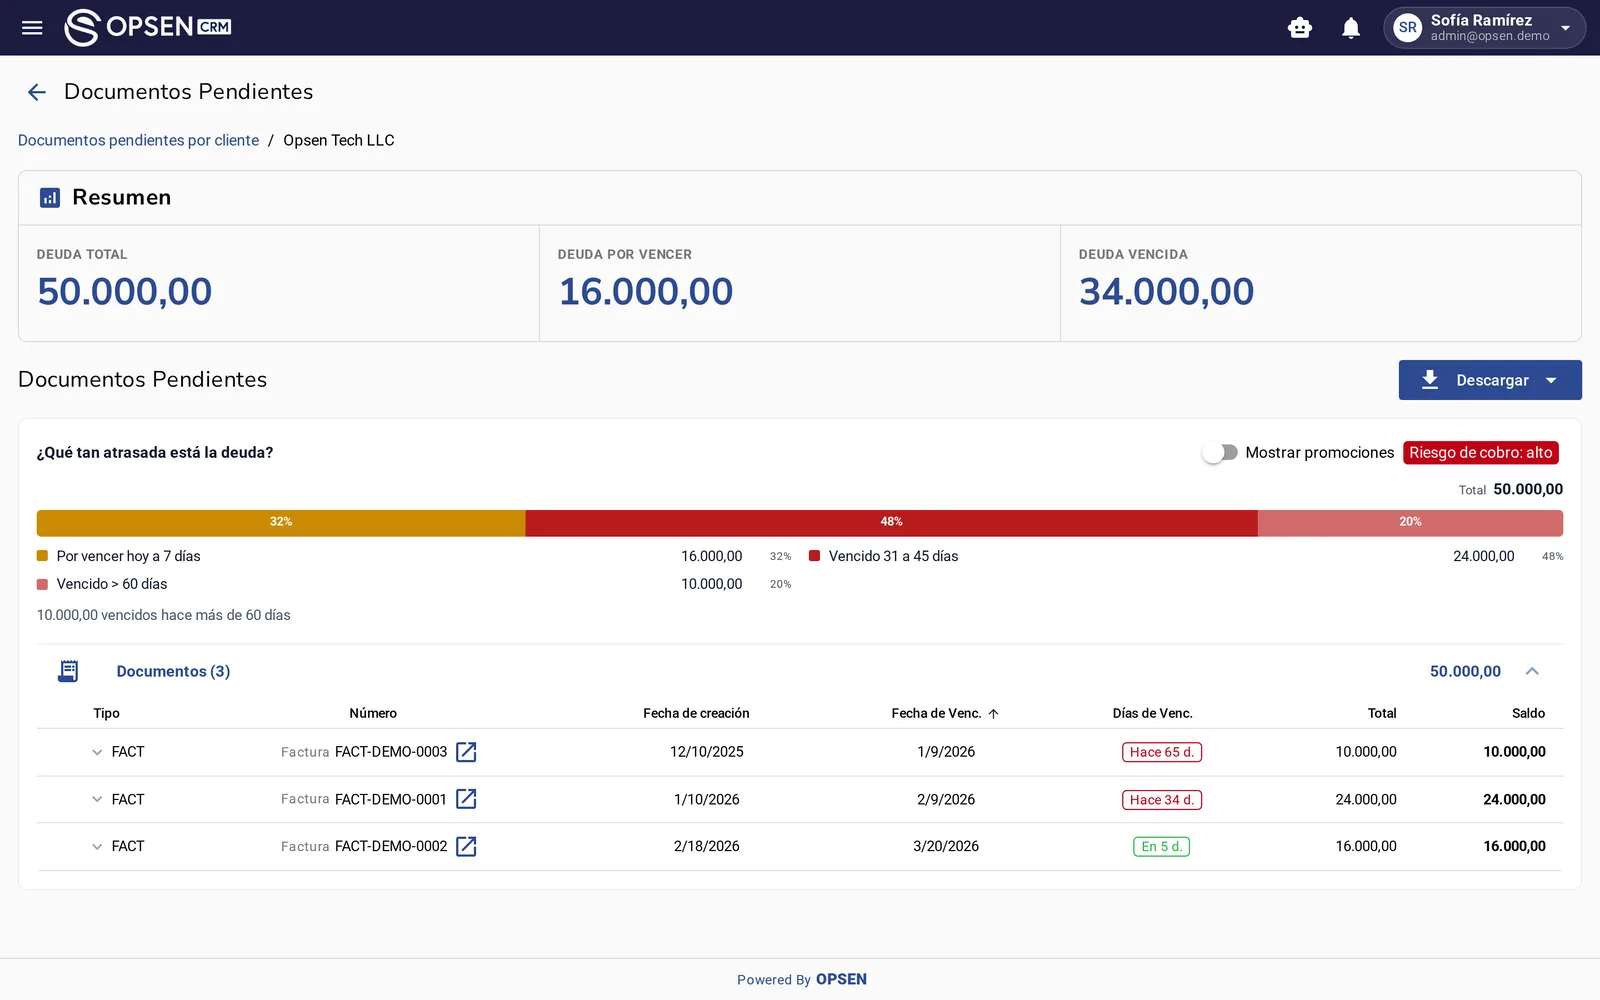Open Documentos pendientes por cliente breadcrumb
The image size is (1600, 1000).
[138, 140]
